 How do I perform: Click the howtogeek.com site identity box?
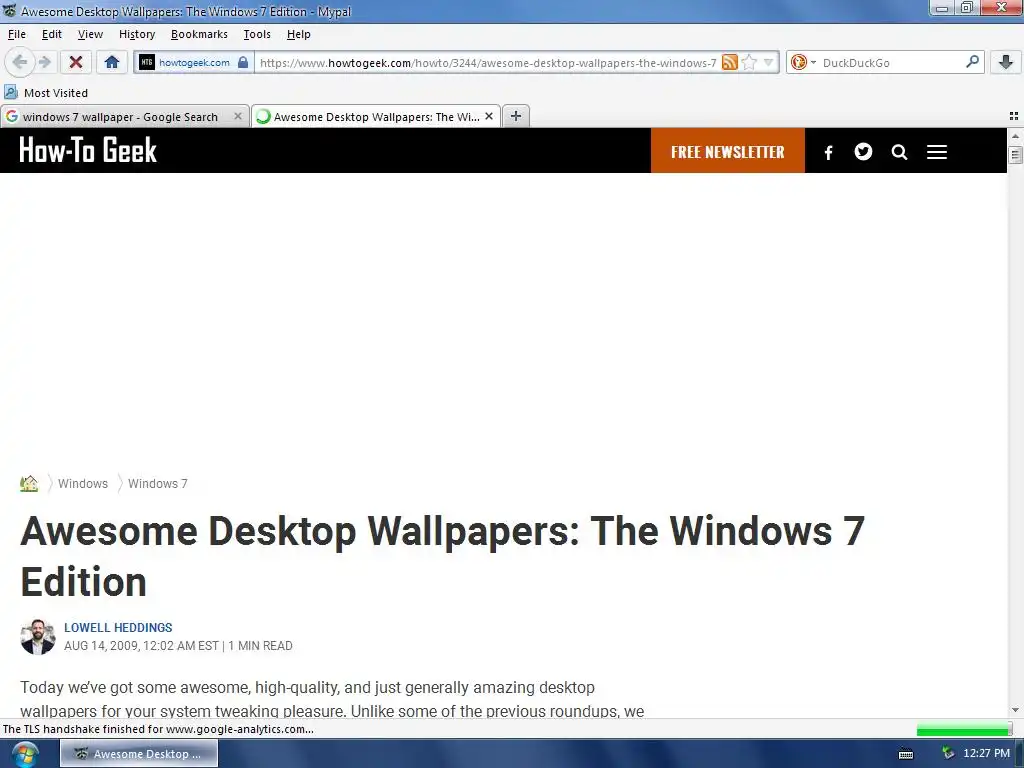pos(194,62)
